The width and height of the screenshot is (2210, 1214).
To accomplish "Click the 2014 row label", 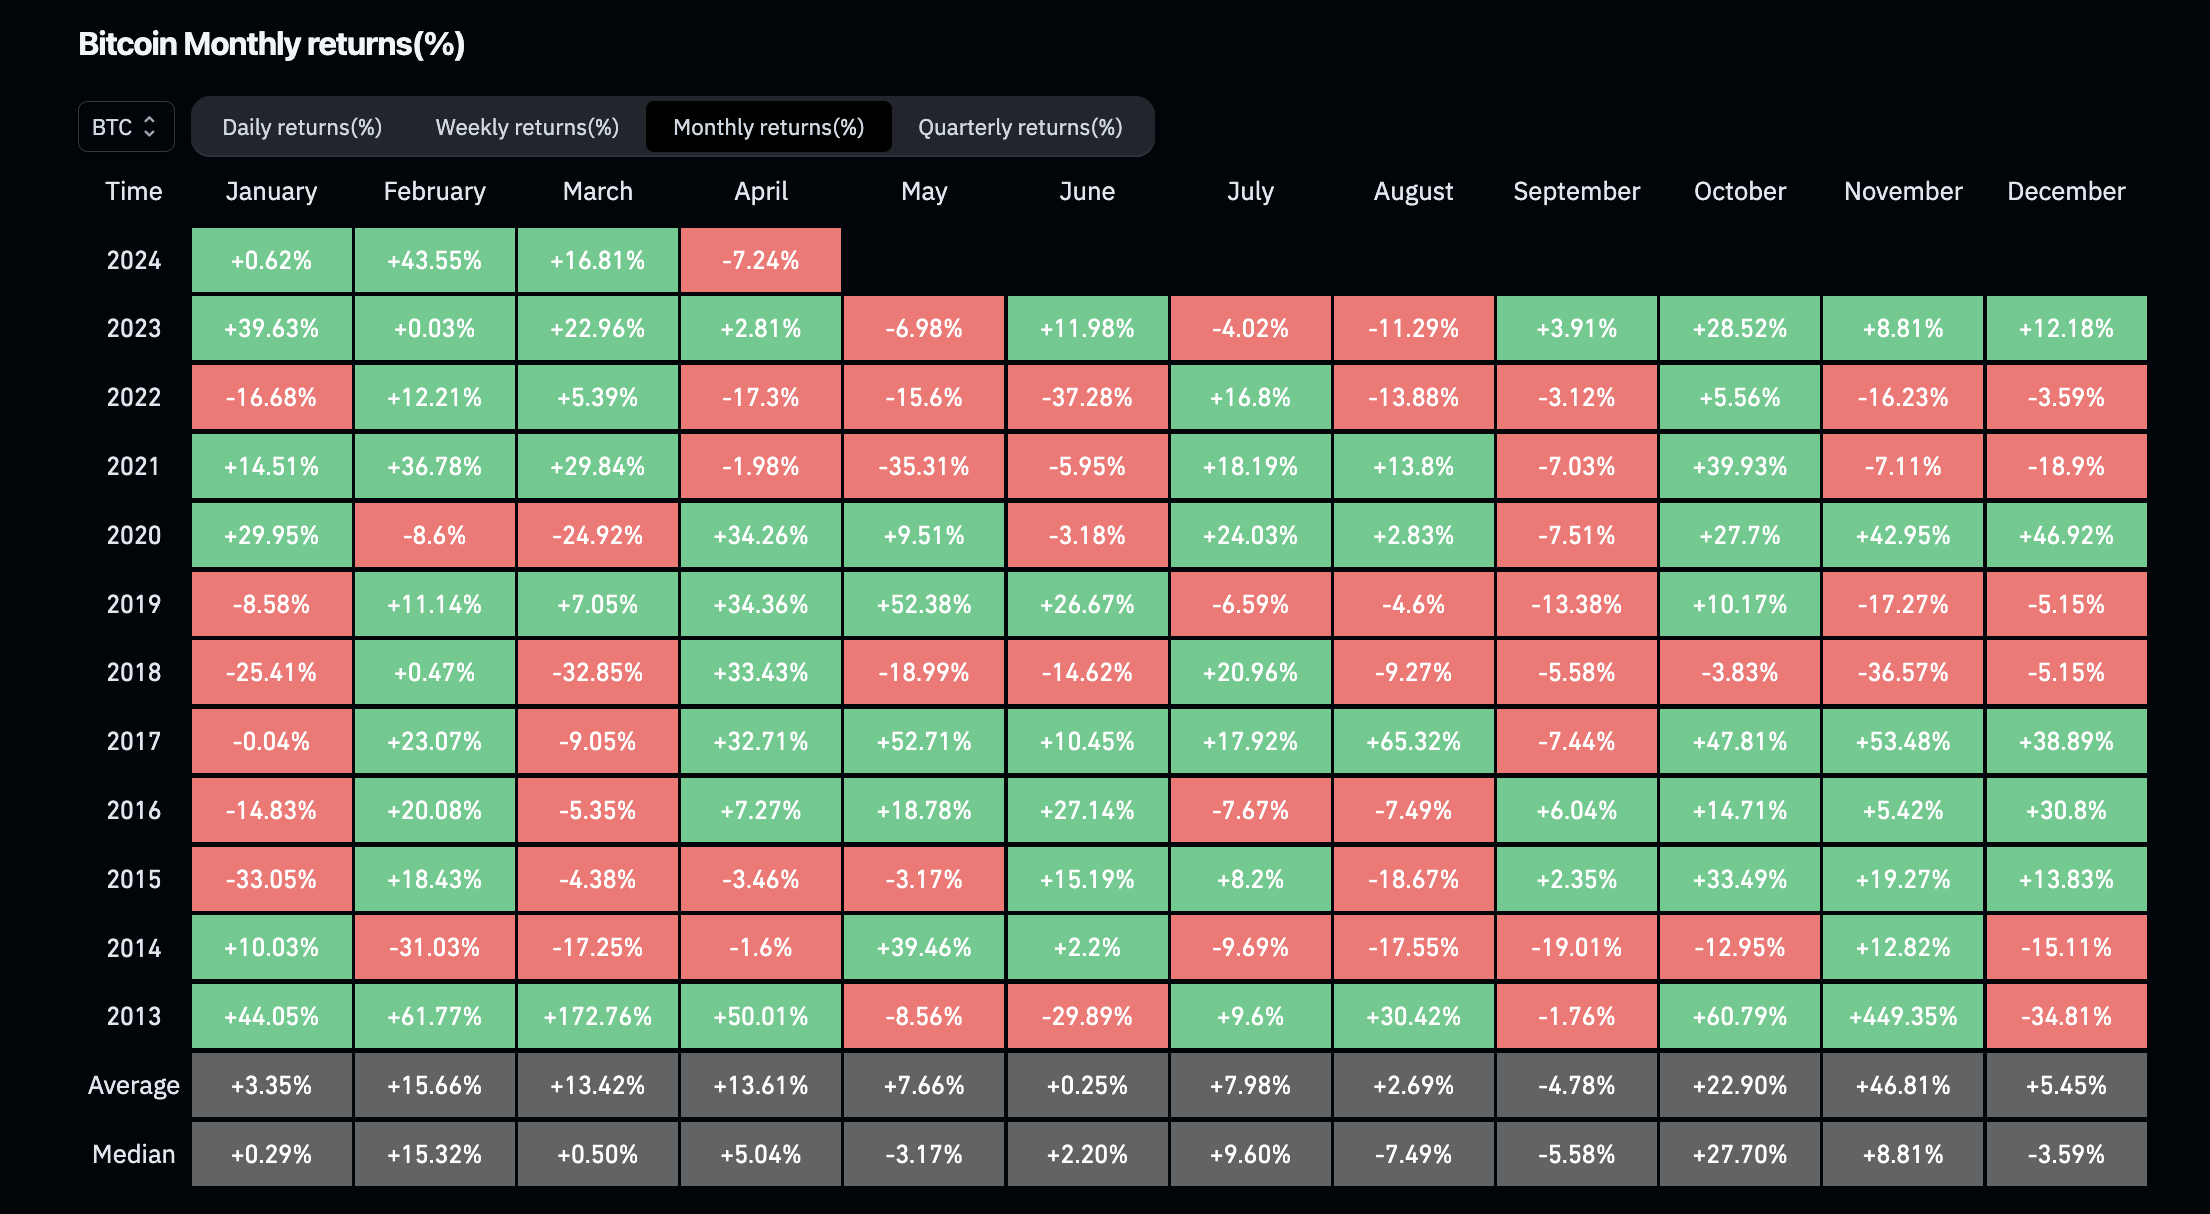I will pos(134,947).
